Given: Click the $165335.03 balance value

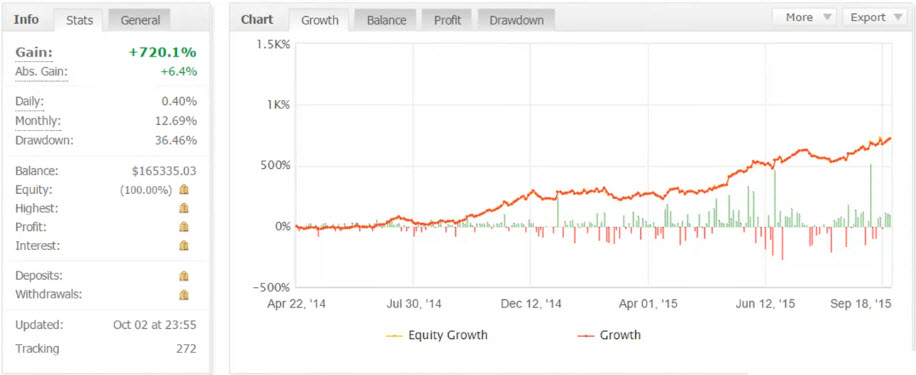Looking at the screenshot, I should coord(164,171).
